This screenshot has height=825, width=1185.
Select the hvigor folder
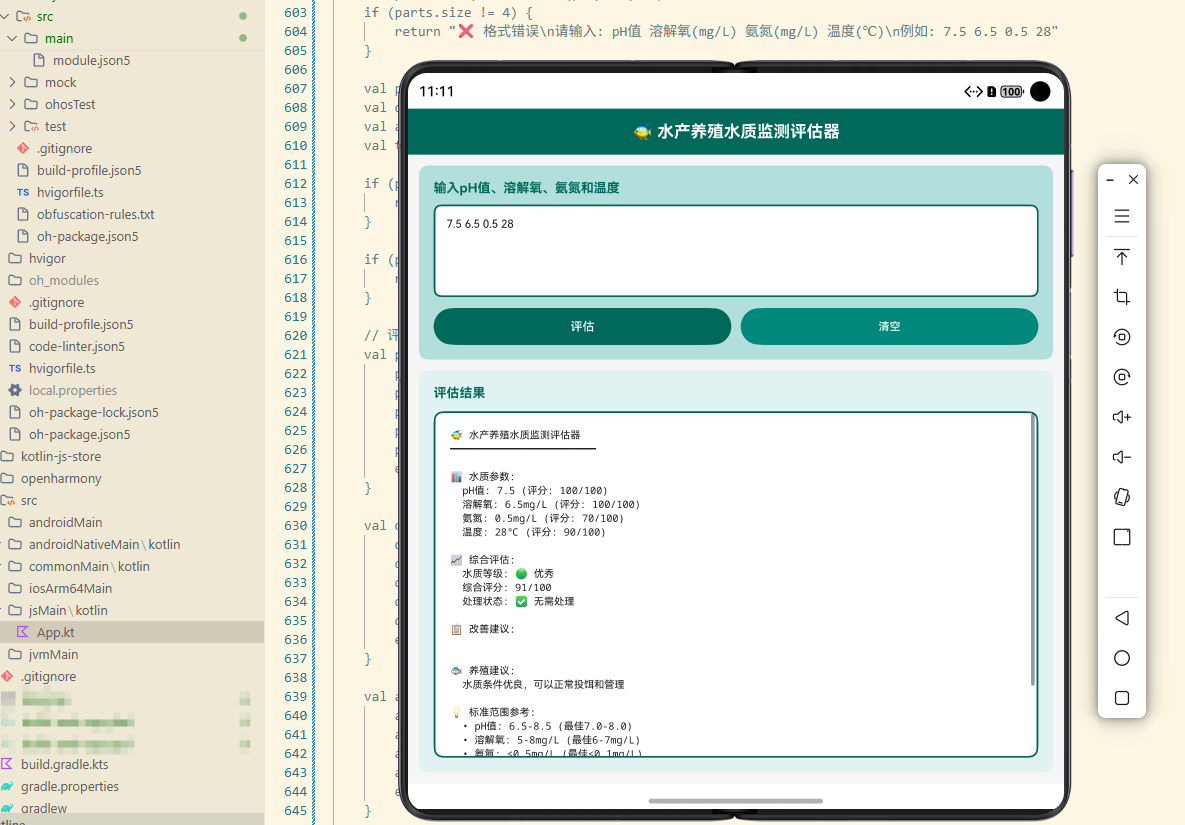pyautogui.click(x=47, y=258)
